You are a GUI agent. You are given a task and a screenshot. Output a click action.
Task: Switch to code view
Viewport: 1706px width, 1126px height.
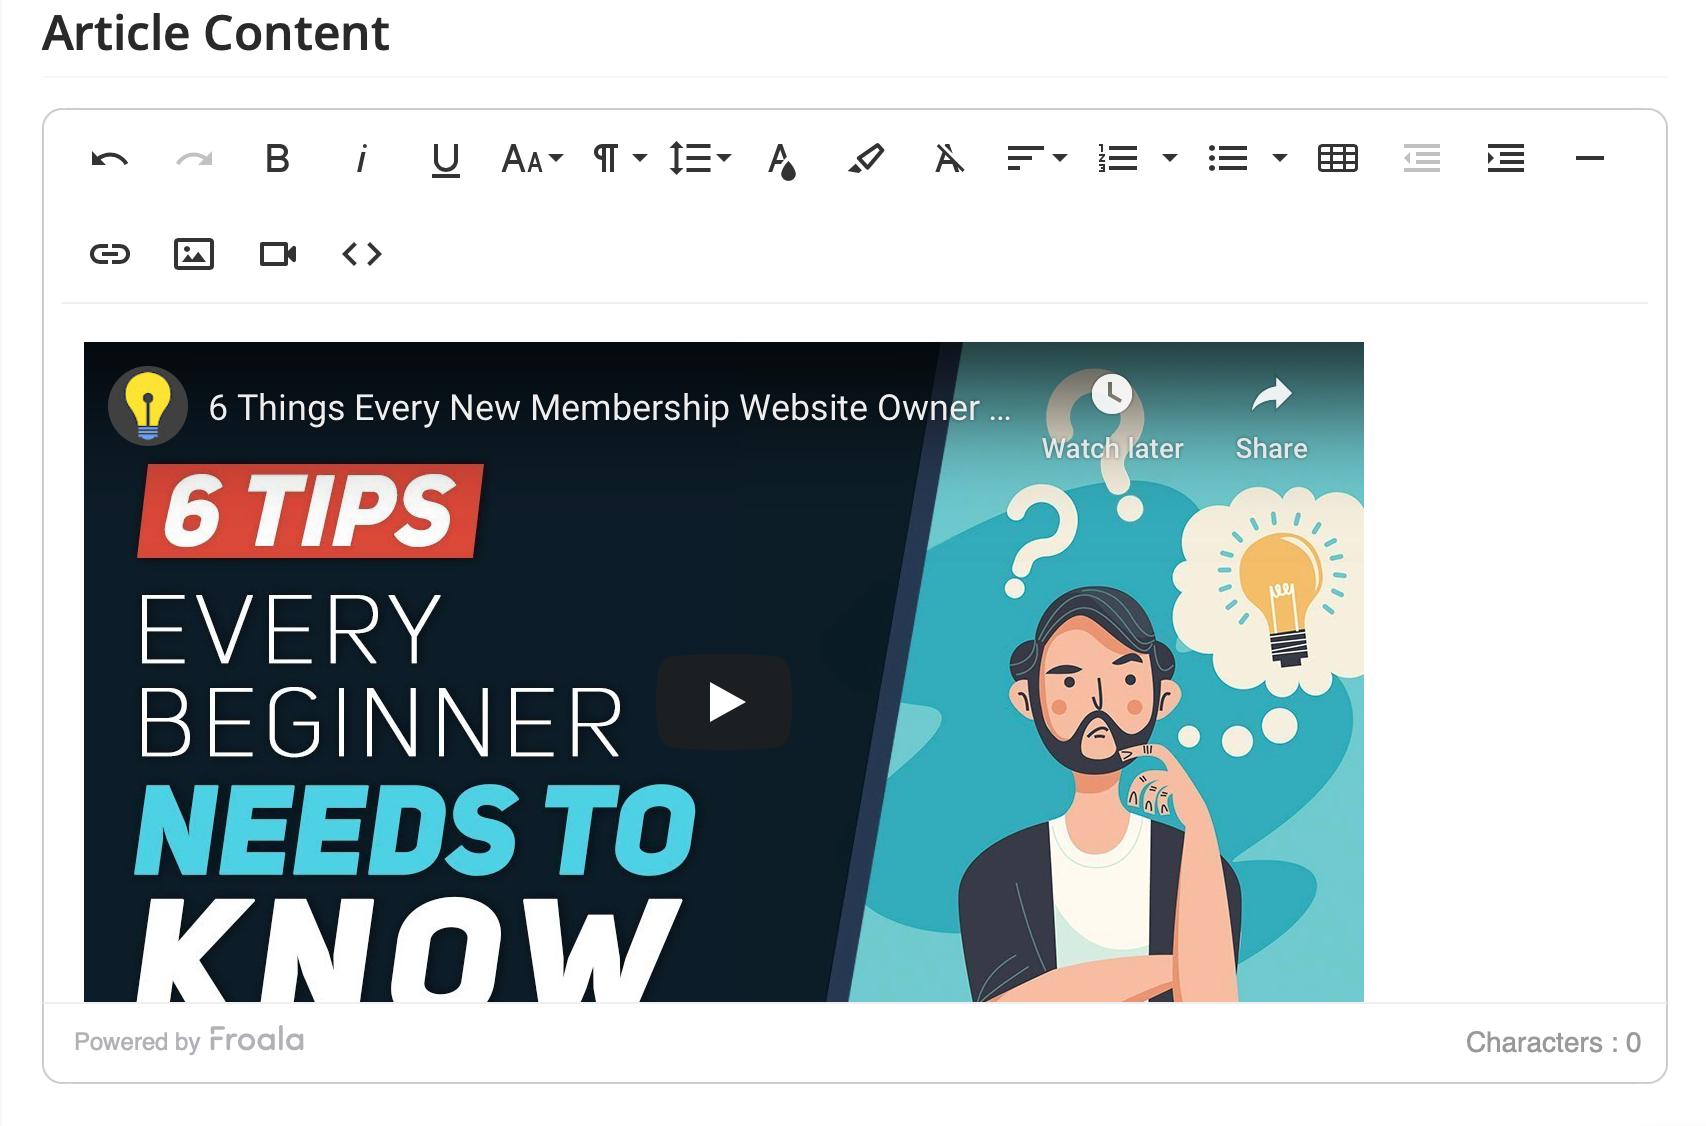(361, 254)
